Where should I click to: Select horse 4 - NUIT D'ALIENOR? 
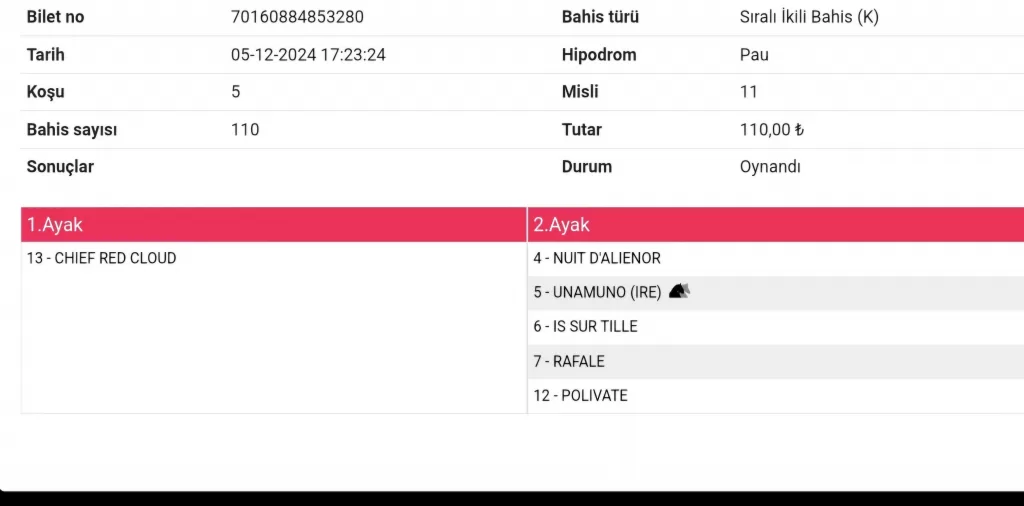click(597, 258)
